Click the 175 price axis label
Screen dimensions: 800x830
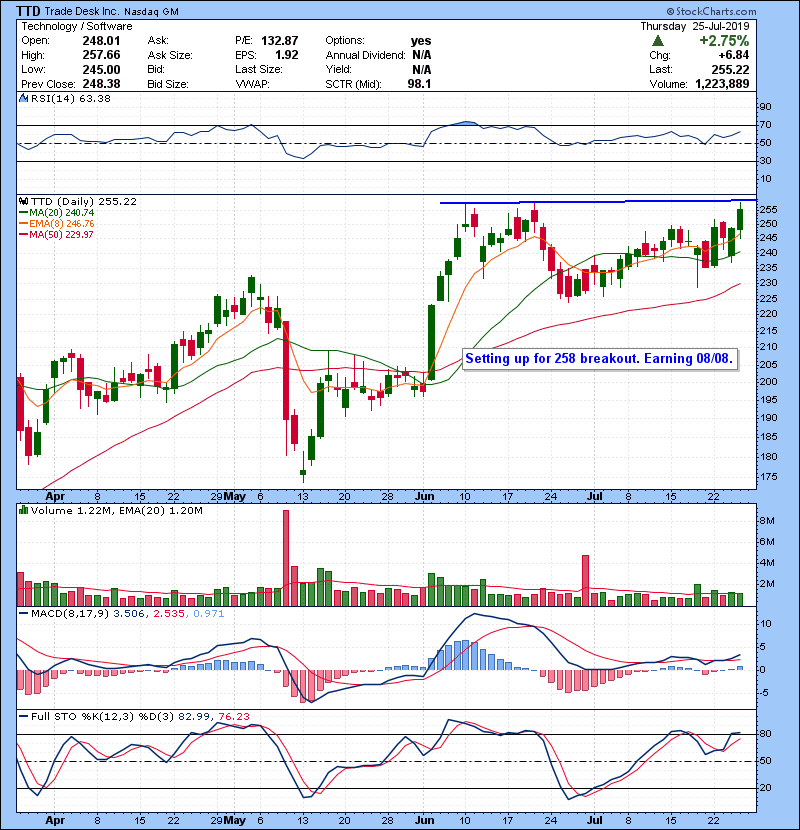(768, 476)
